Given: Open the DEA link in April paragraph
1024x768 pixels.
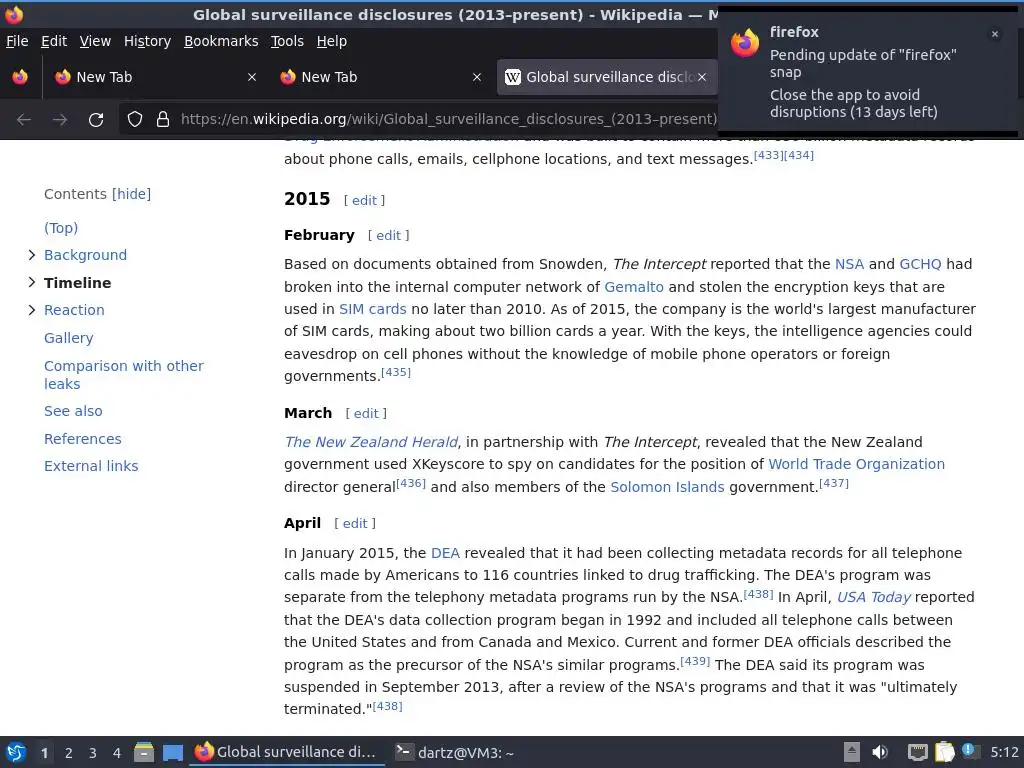Looking at the screenshot, I should coord(445,553).
